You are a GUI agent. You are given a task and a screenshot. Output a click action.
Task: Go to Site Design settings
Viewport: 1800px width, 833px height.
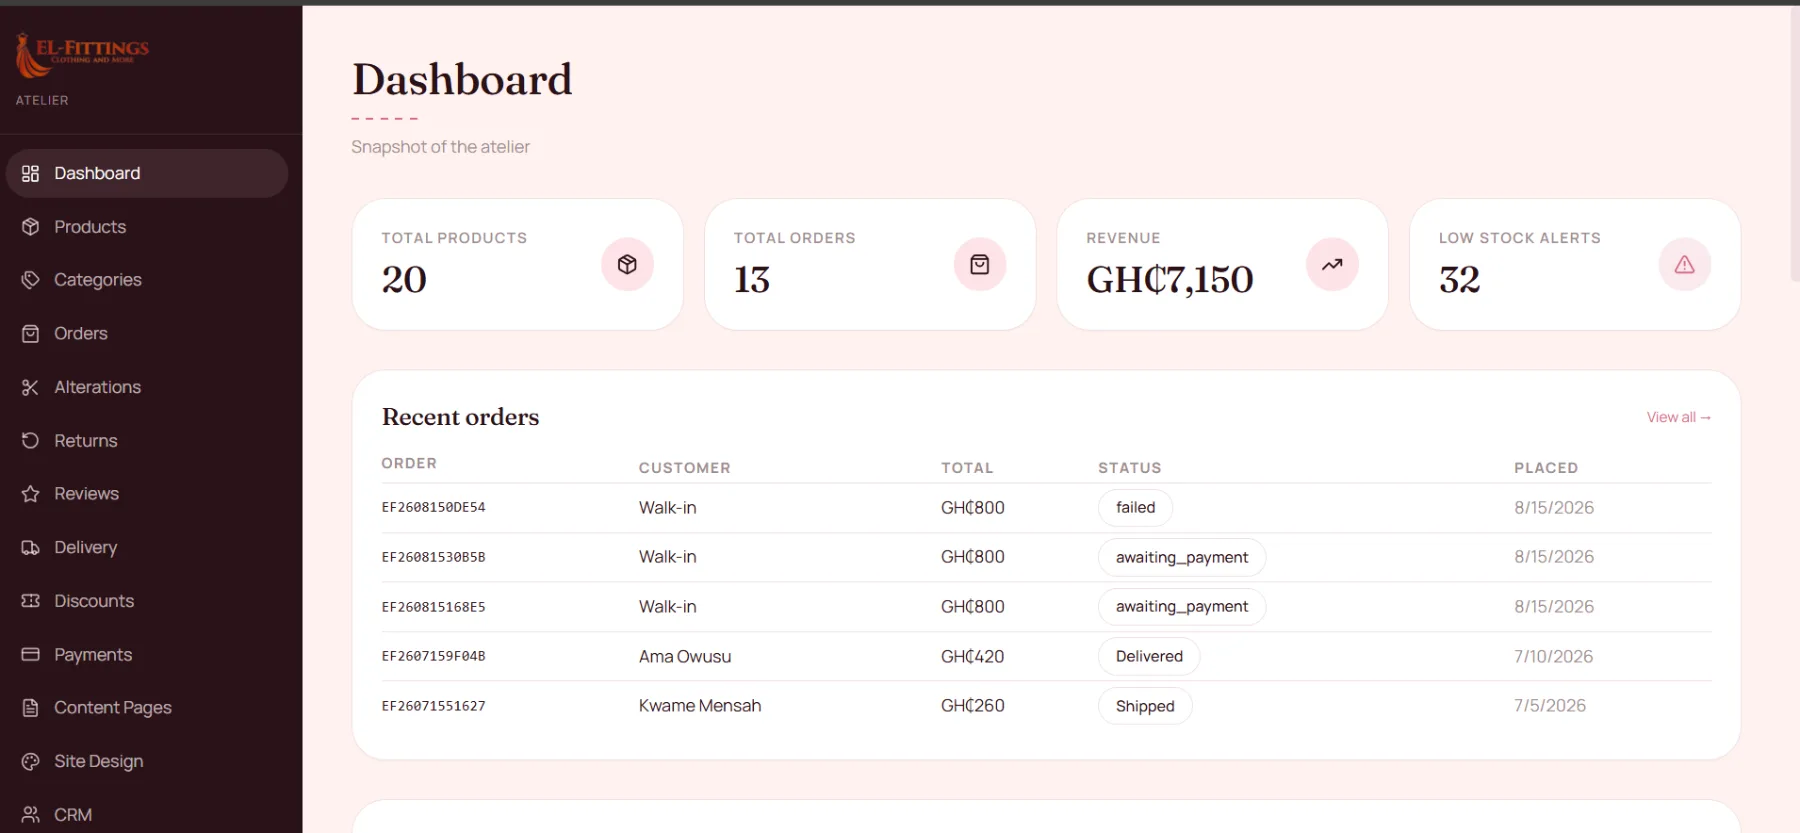pos(147,762)
